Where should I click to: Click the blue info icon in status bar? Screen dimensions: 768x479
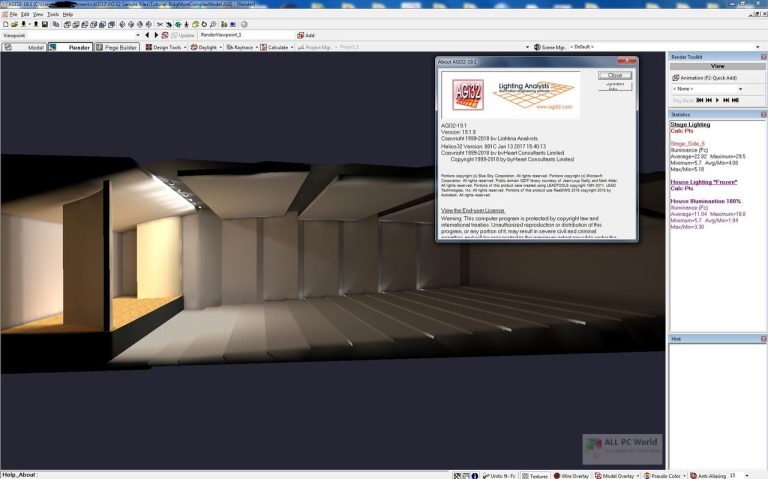tap(475, 476)
